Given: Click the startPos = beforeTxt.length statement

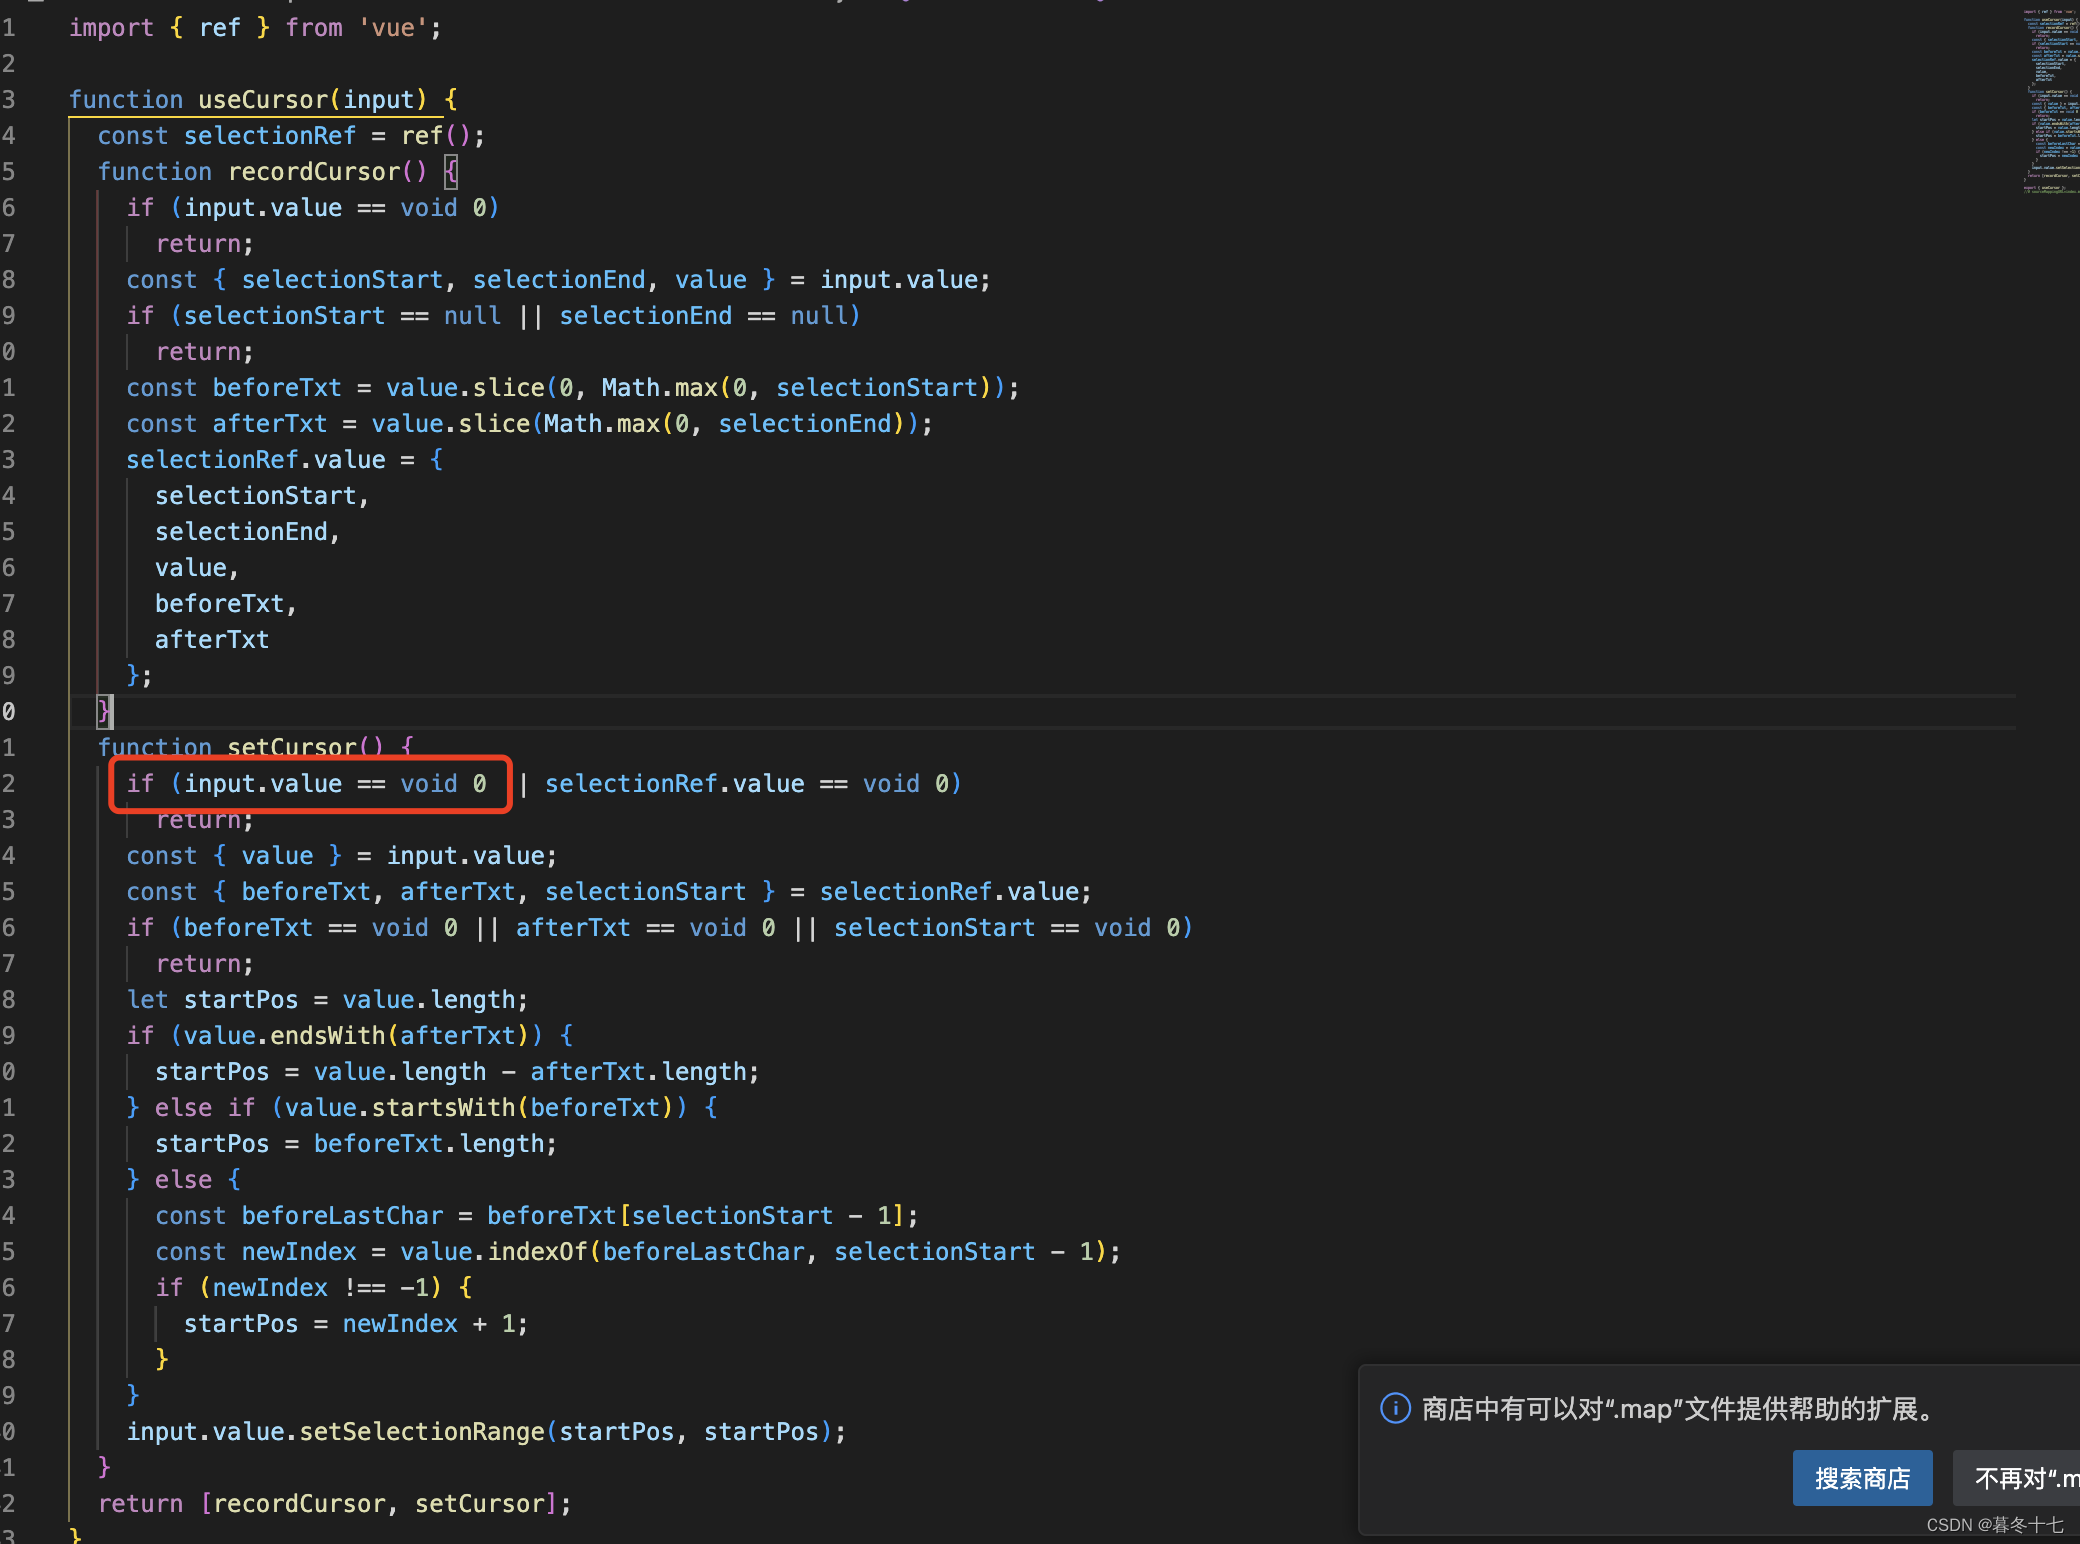Looking at the screenshot, I should [x=355, y=1144].
